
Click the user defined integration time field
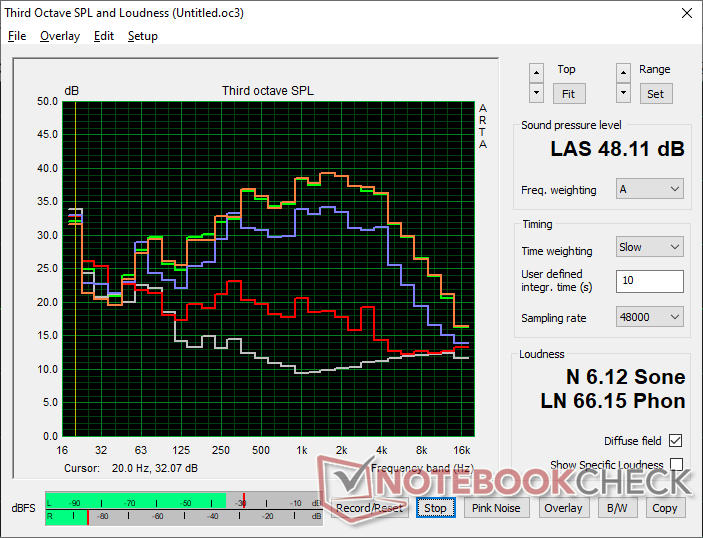(x=649, y=281)
